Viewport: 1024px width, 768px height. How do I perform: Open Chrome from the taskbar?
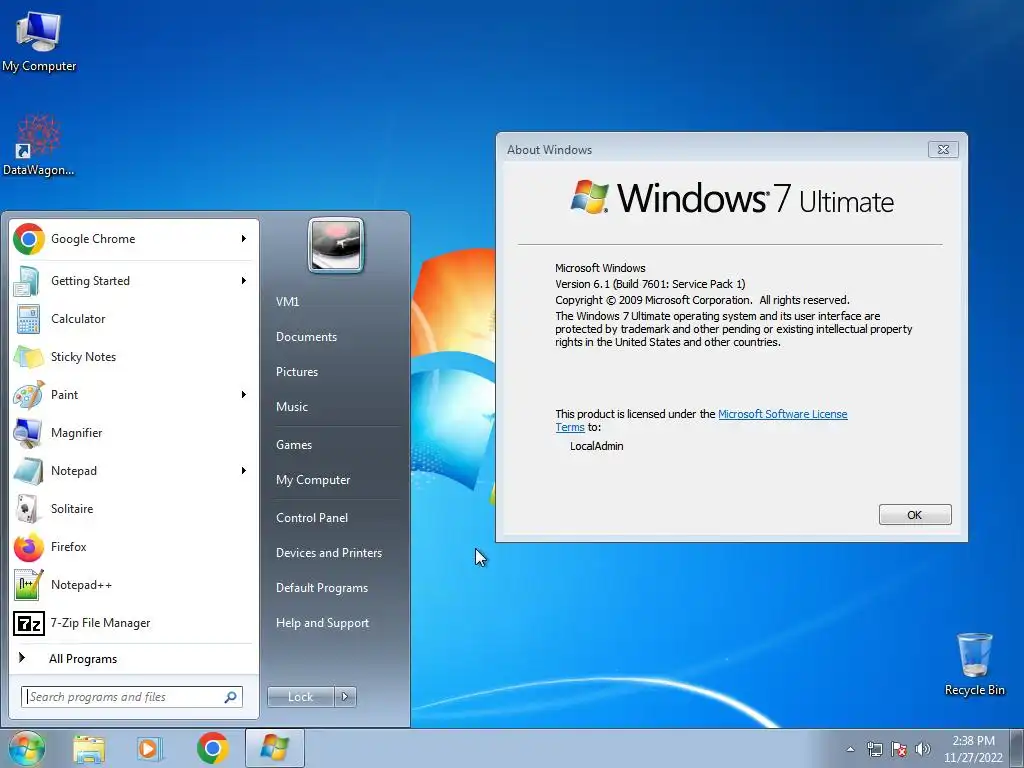click(212, 748)
